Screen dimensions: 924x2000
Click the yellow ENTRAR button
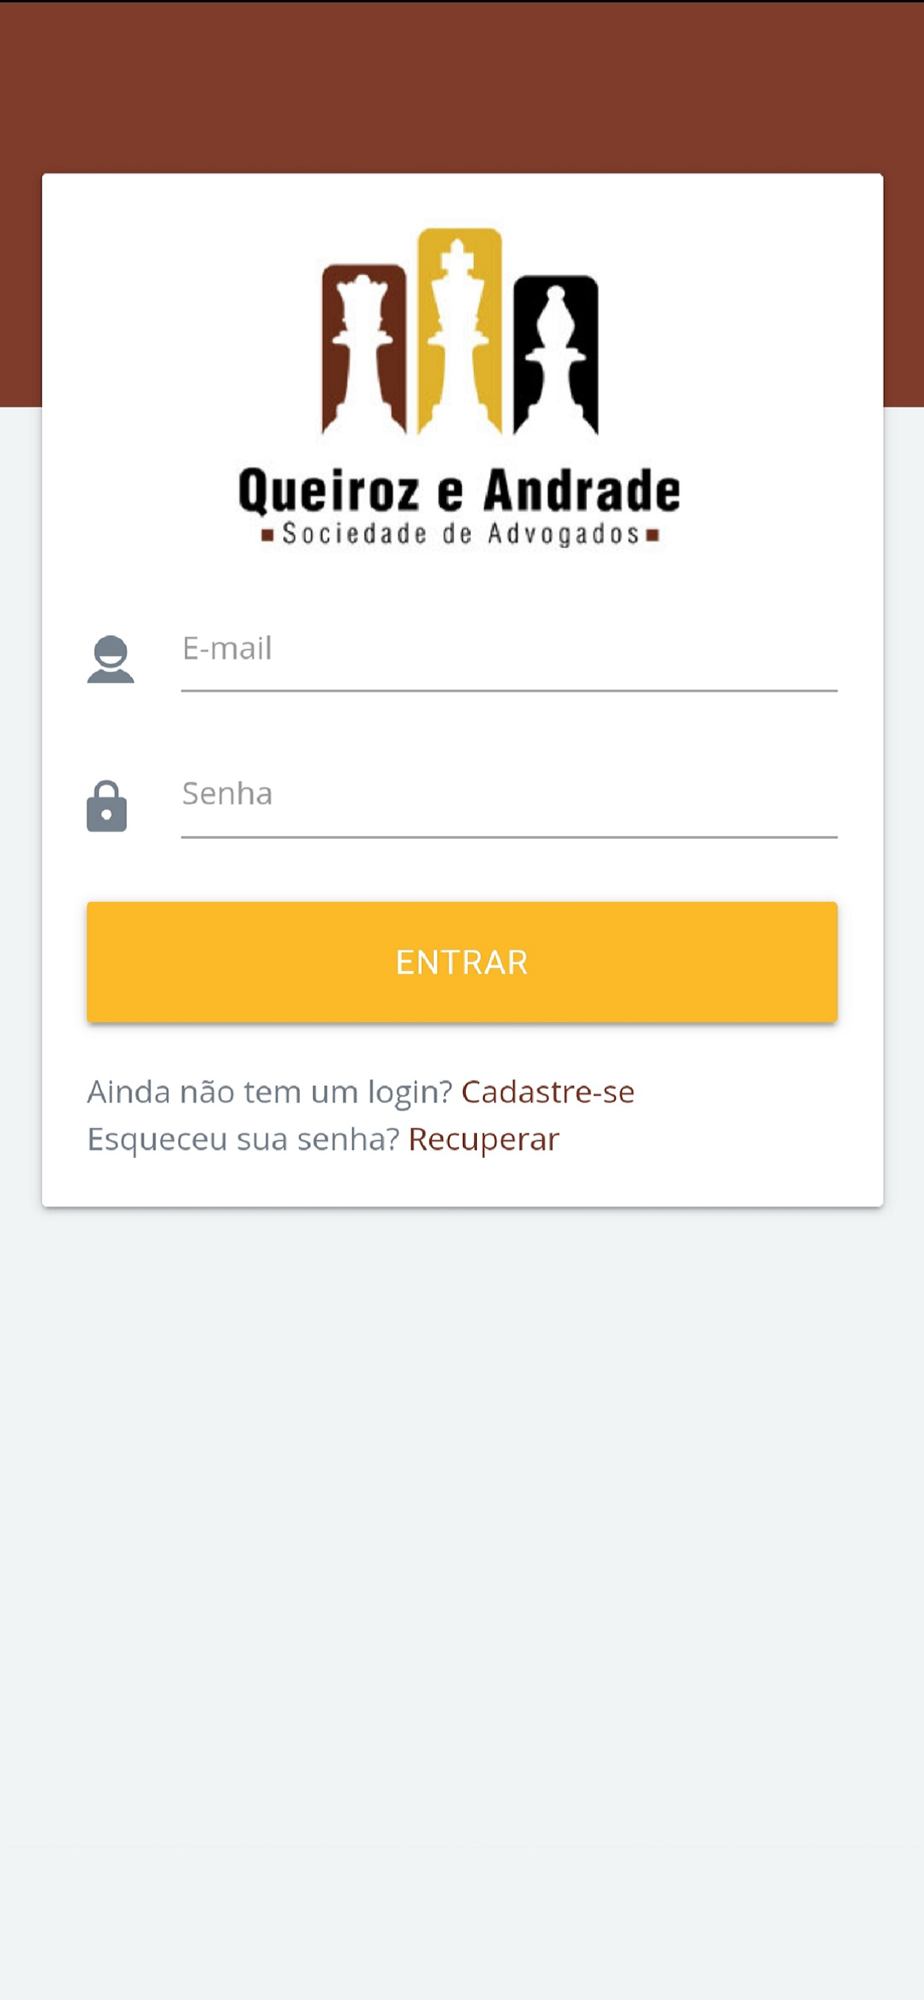(462, 962)
